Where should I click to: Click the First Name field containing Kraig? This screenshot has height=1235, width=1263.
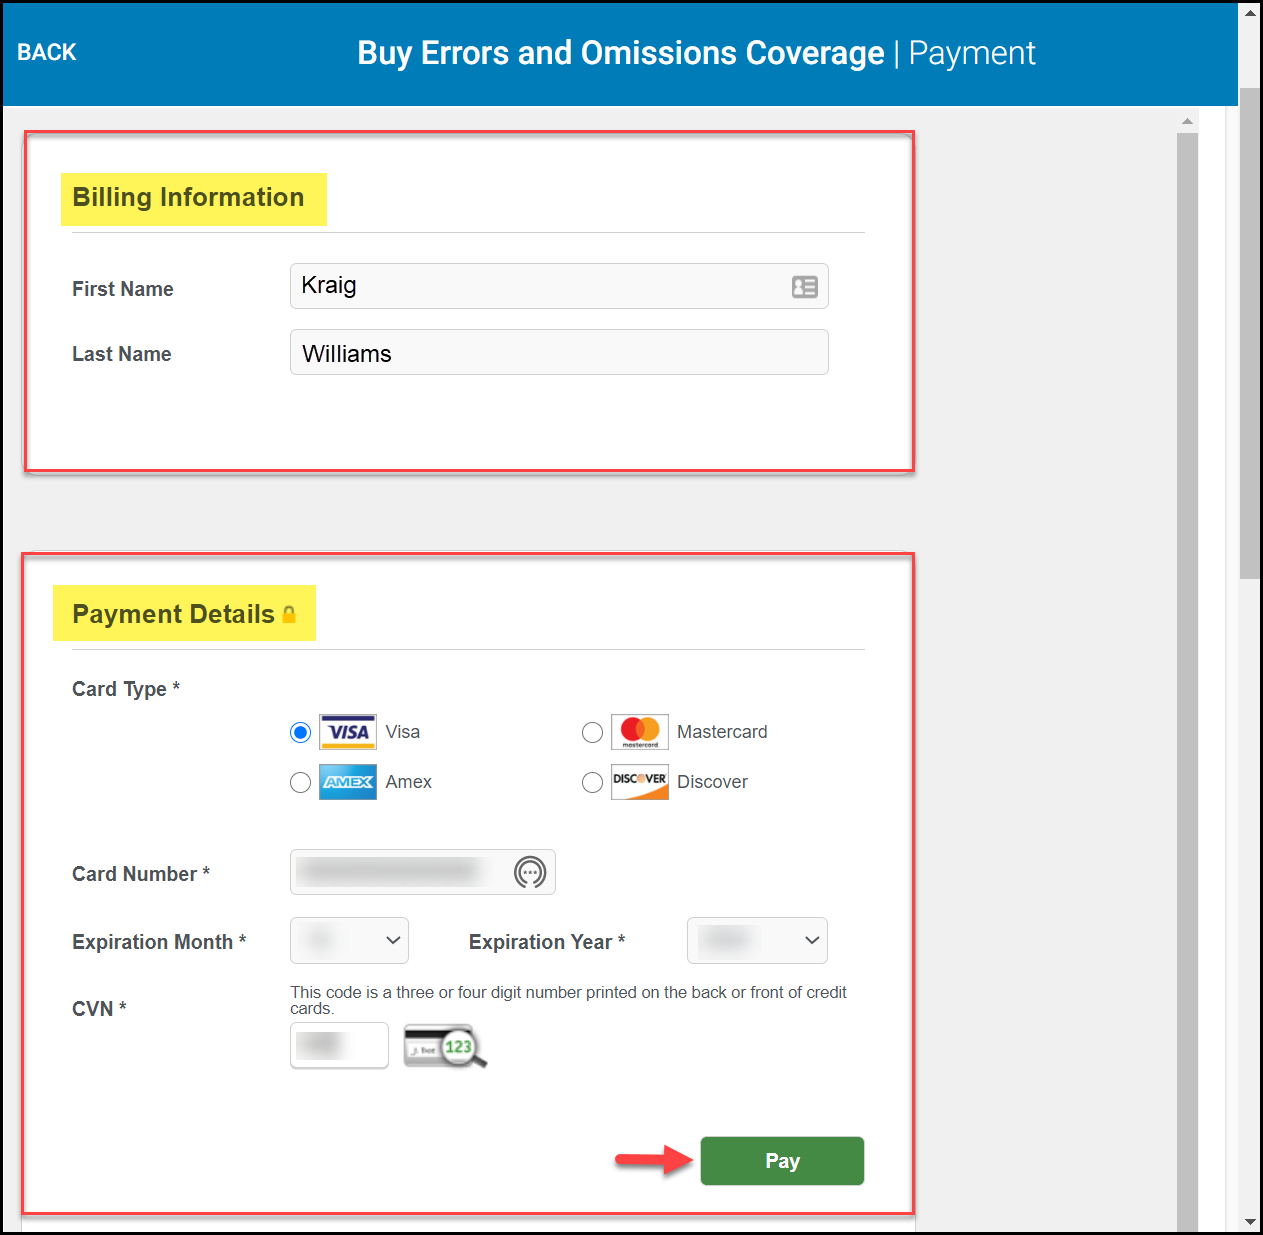(x=559, y=286)
